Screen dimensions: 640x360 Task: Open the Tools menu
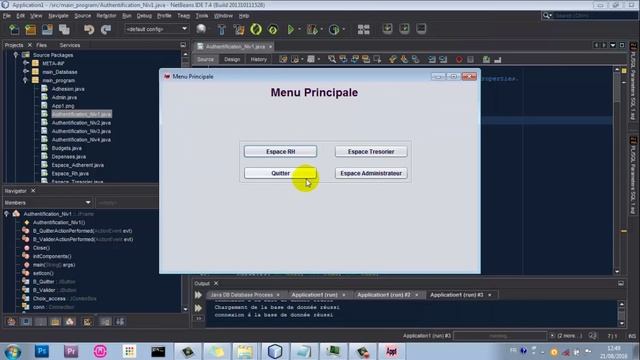coord(202,16)
